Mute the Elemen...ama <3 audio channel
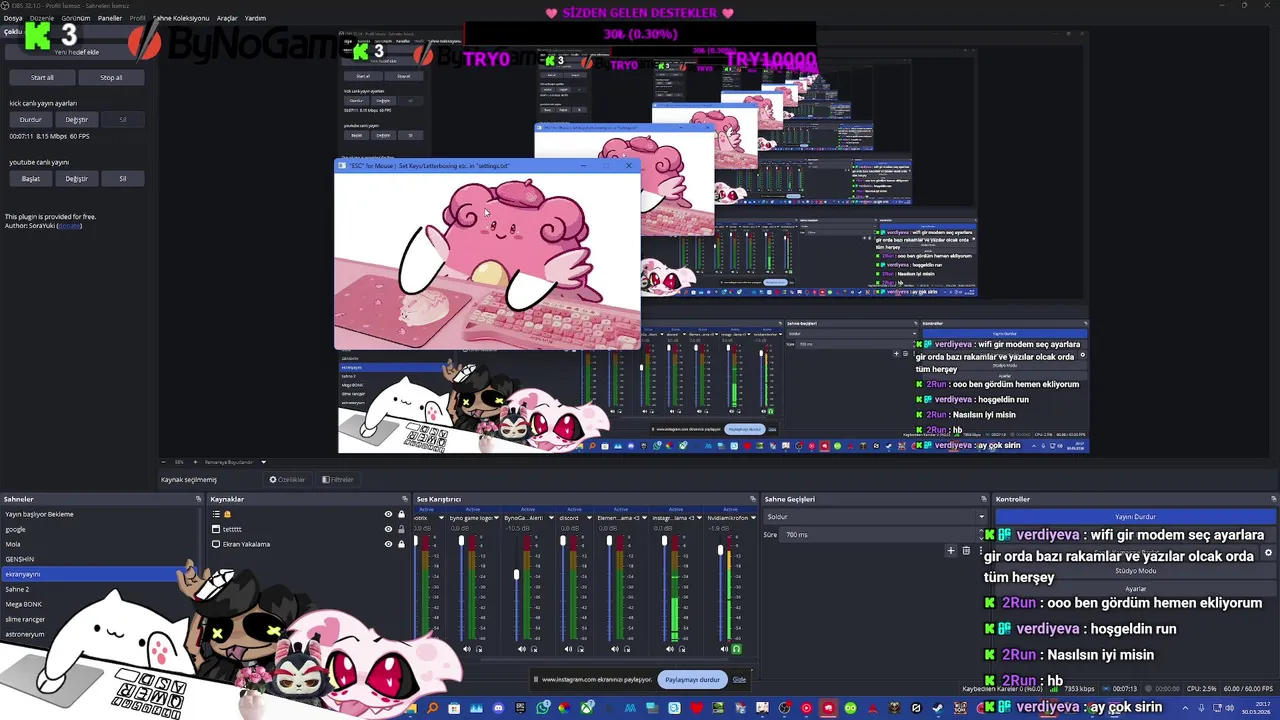 coord(615,649)
